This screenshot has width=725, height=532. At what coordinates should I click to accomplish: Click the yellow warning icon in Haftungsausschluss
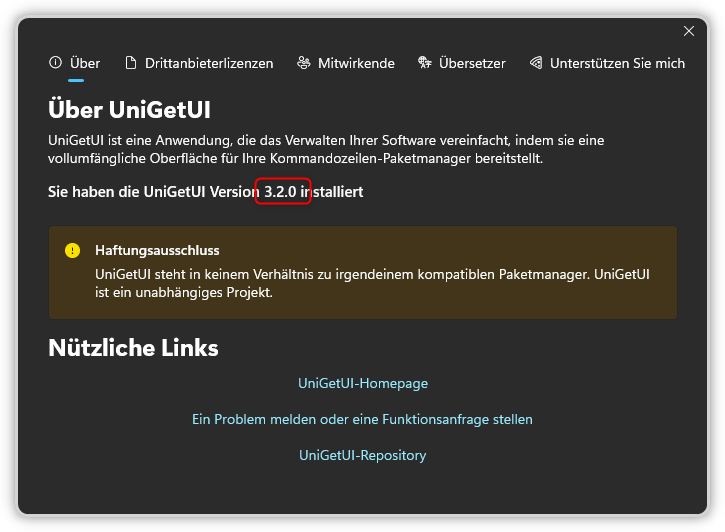(73, 251)
